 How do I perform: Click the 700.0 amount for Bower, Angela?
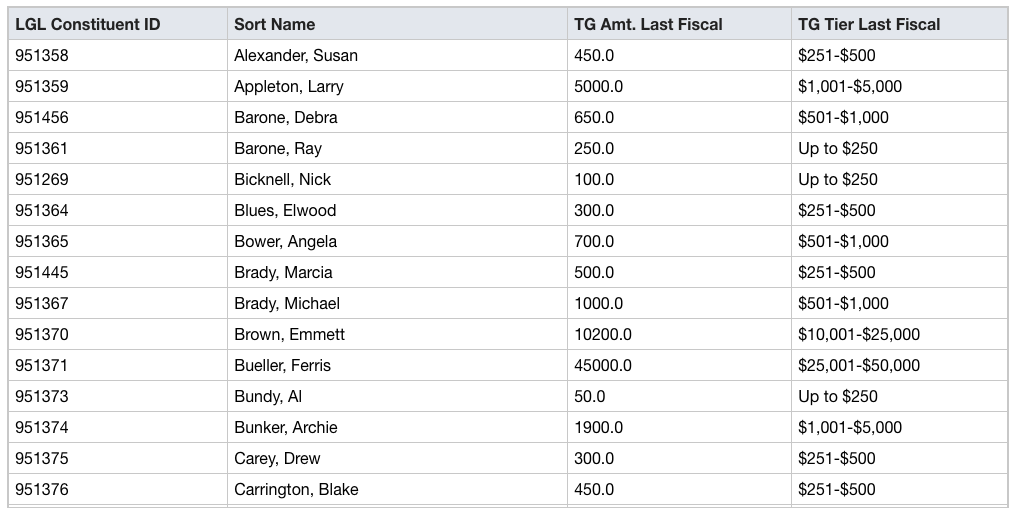(x=594, y=242)
